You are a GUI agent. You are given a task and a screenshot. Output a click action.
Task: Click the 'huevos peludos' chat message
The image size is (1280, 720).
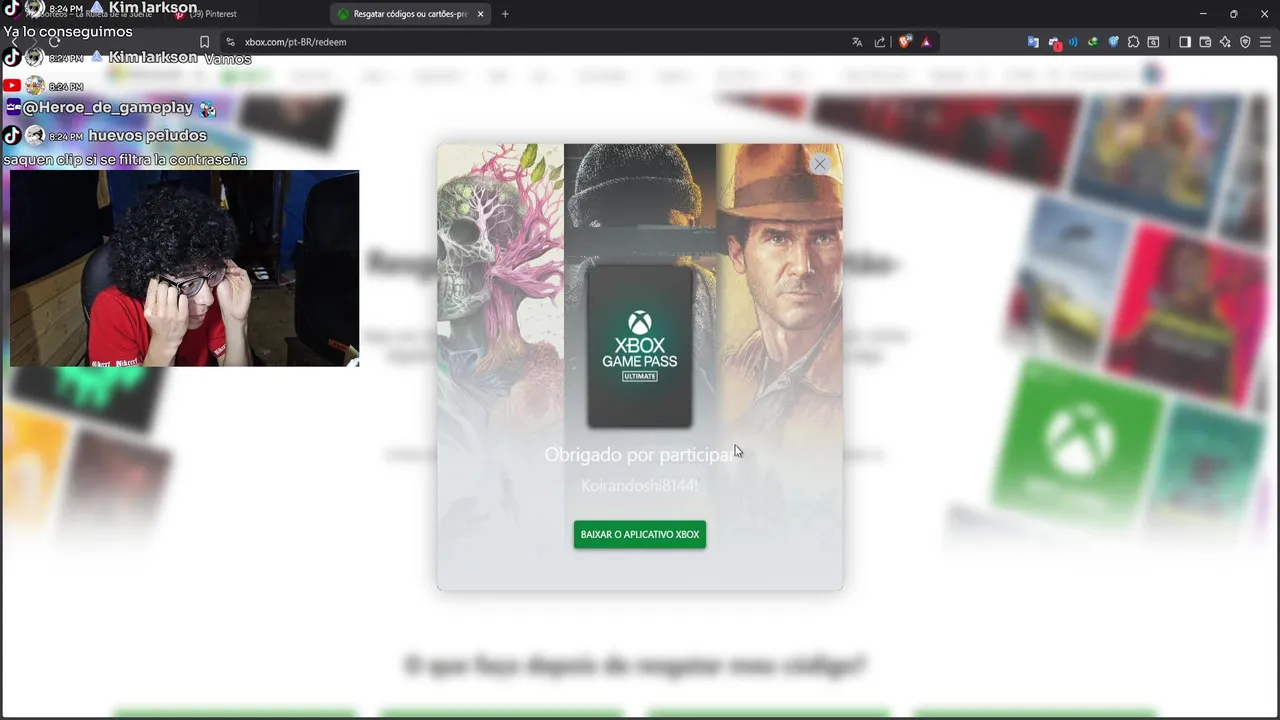pyautogui.click(x=147, y=135)
